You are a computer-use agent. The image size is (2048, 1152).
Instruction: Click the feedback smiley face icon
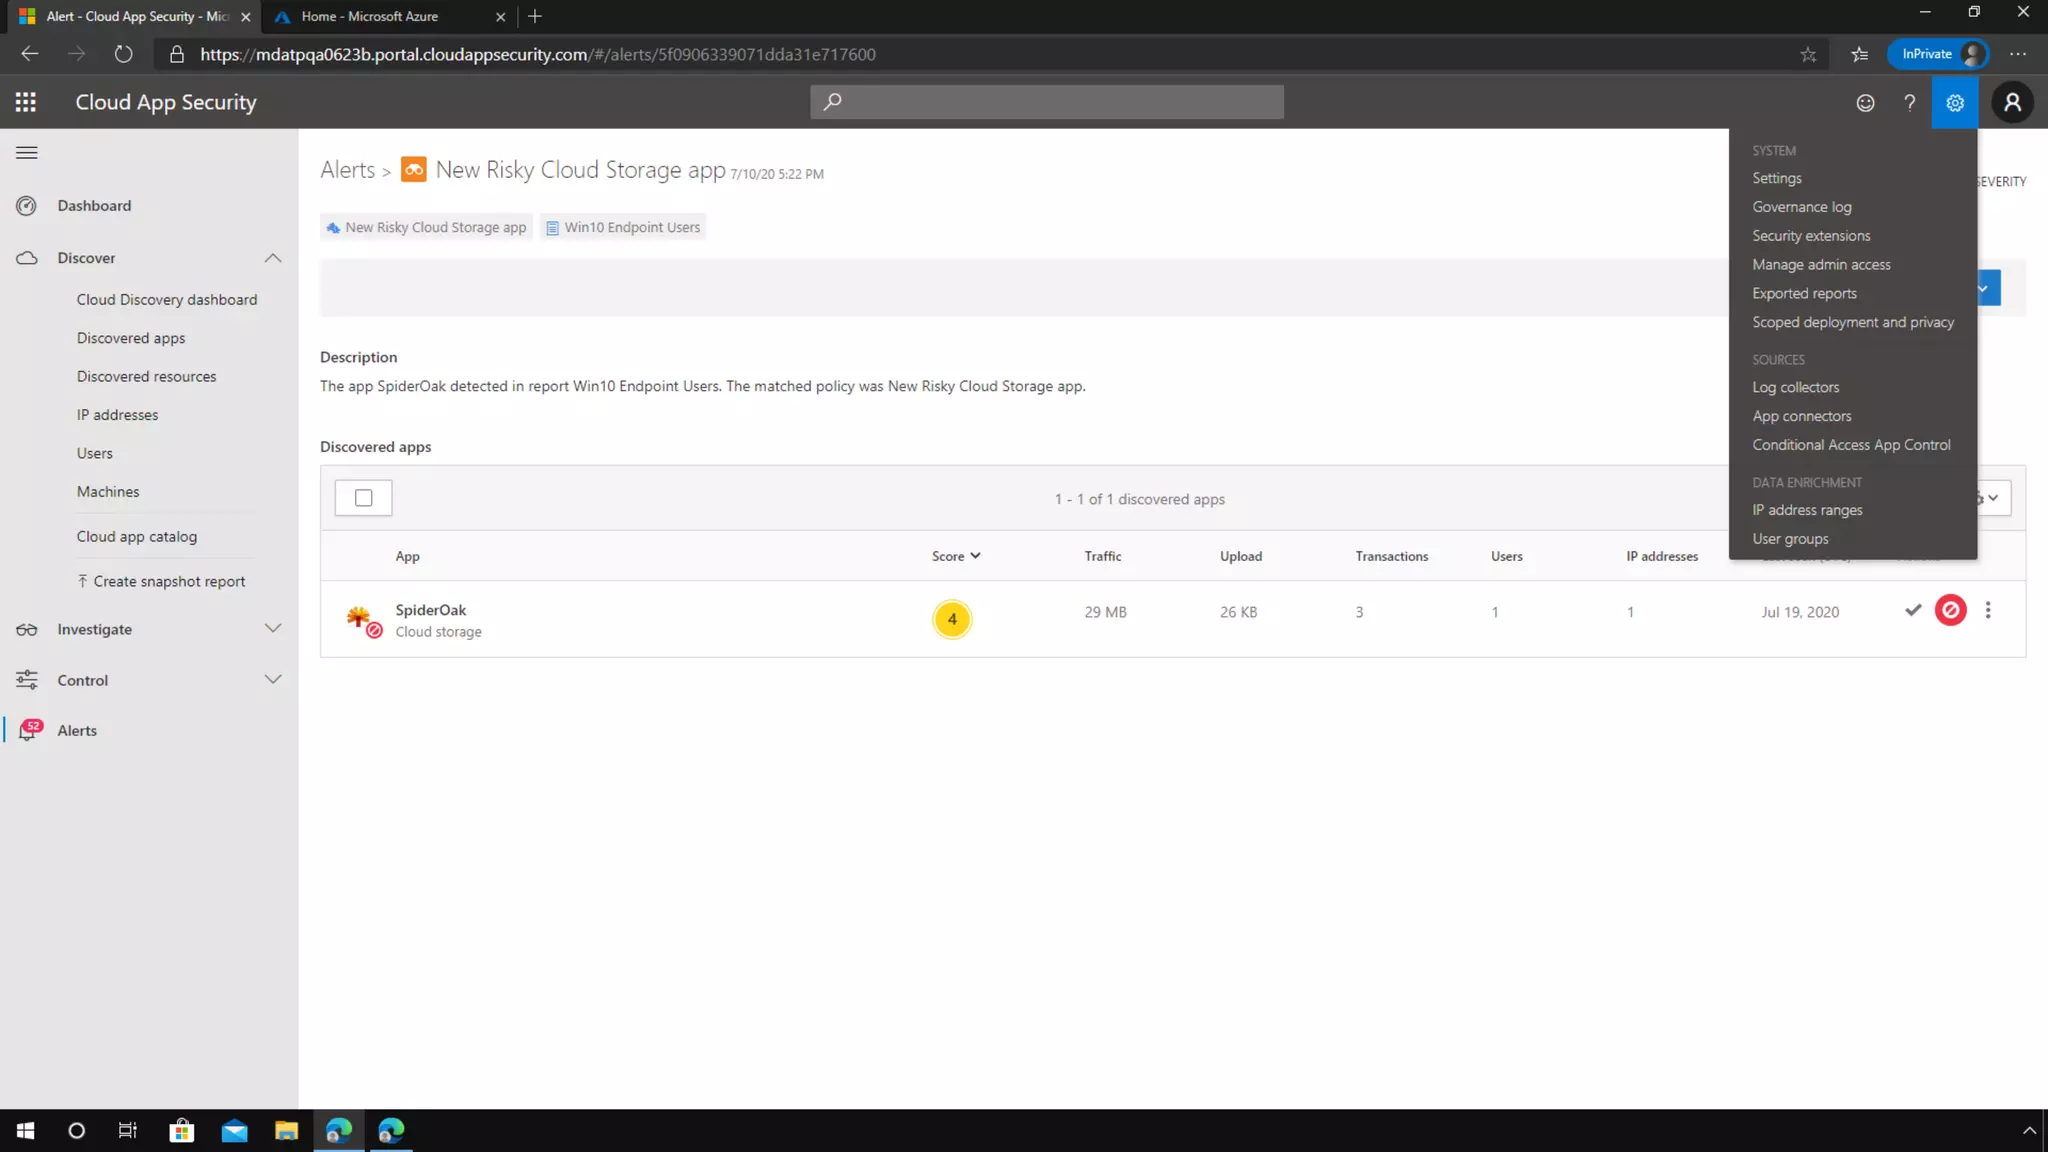point(1865,103)
